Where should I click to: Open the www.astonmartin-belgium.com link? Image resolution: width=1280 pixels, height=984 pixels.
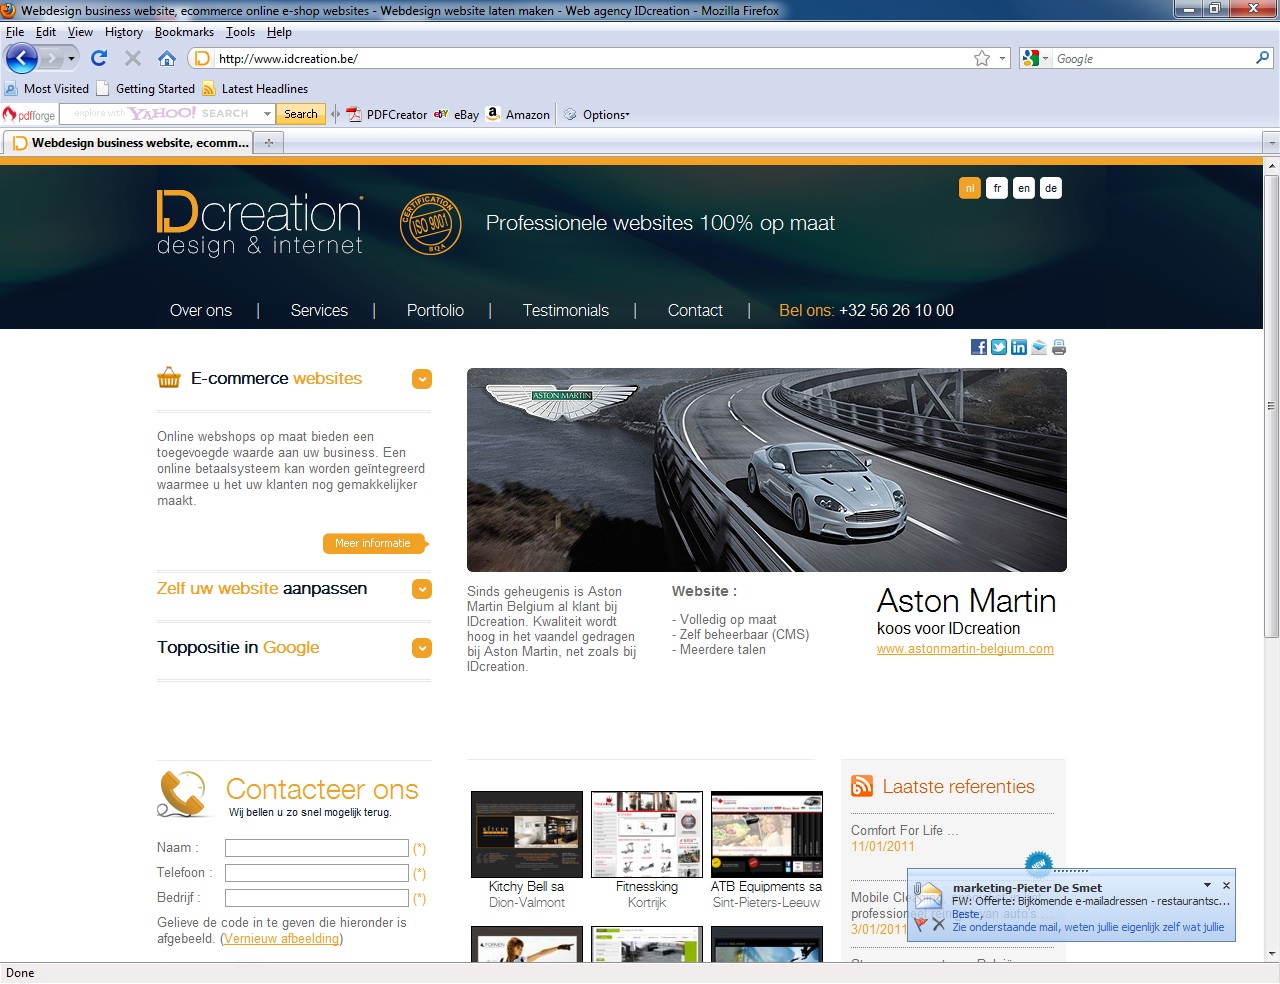pos(965,649)
